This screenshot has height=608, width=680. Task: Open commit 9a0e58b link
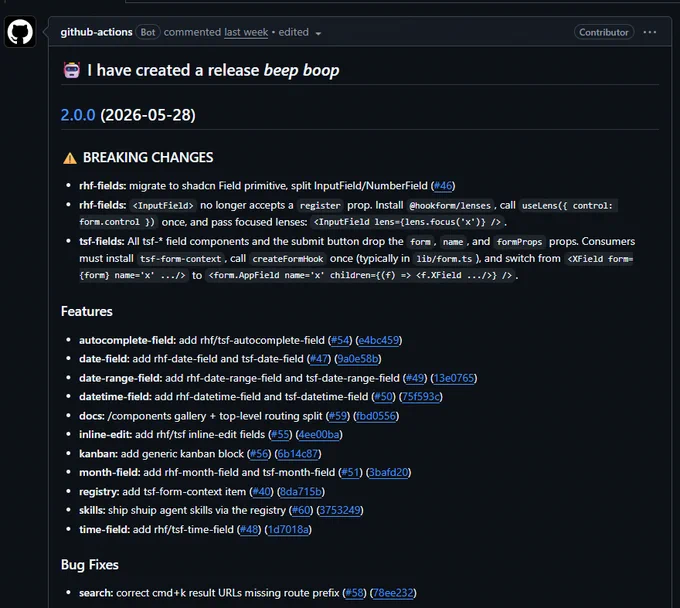point(358,359)
